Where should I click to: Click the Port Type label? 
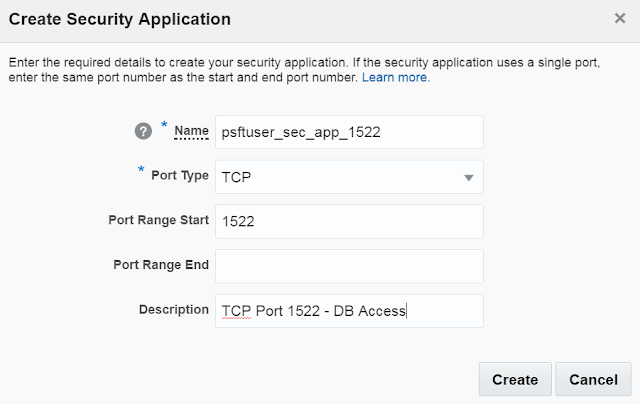pyautogui.click(x=180, y=176)
